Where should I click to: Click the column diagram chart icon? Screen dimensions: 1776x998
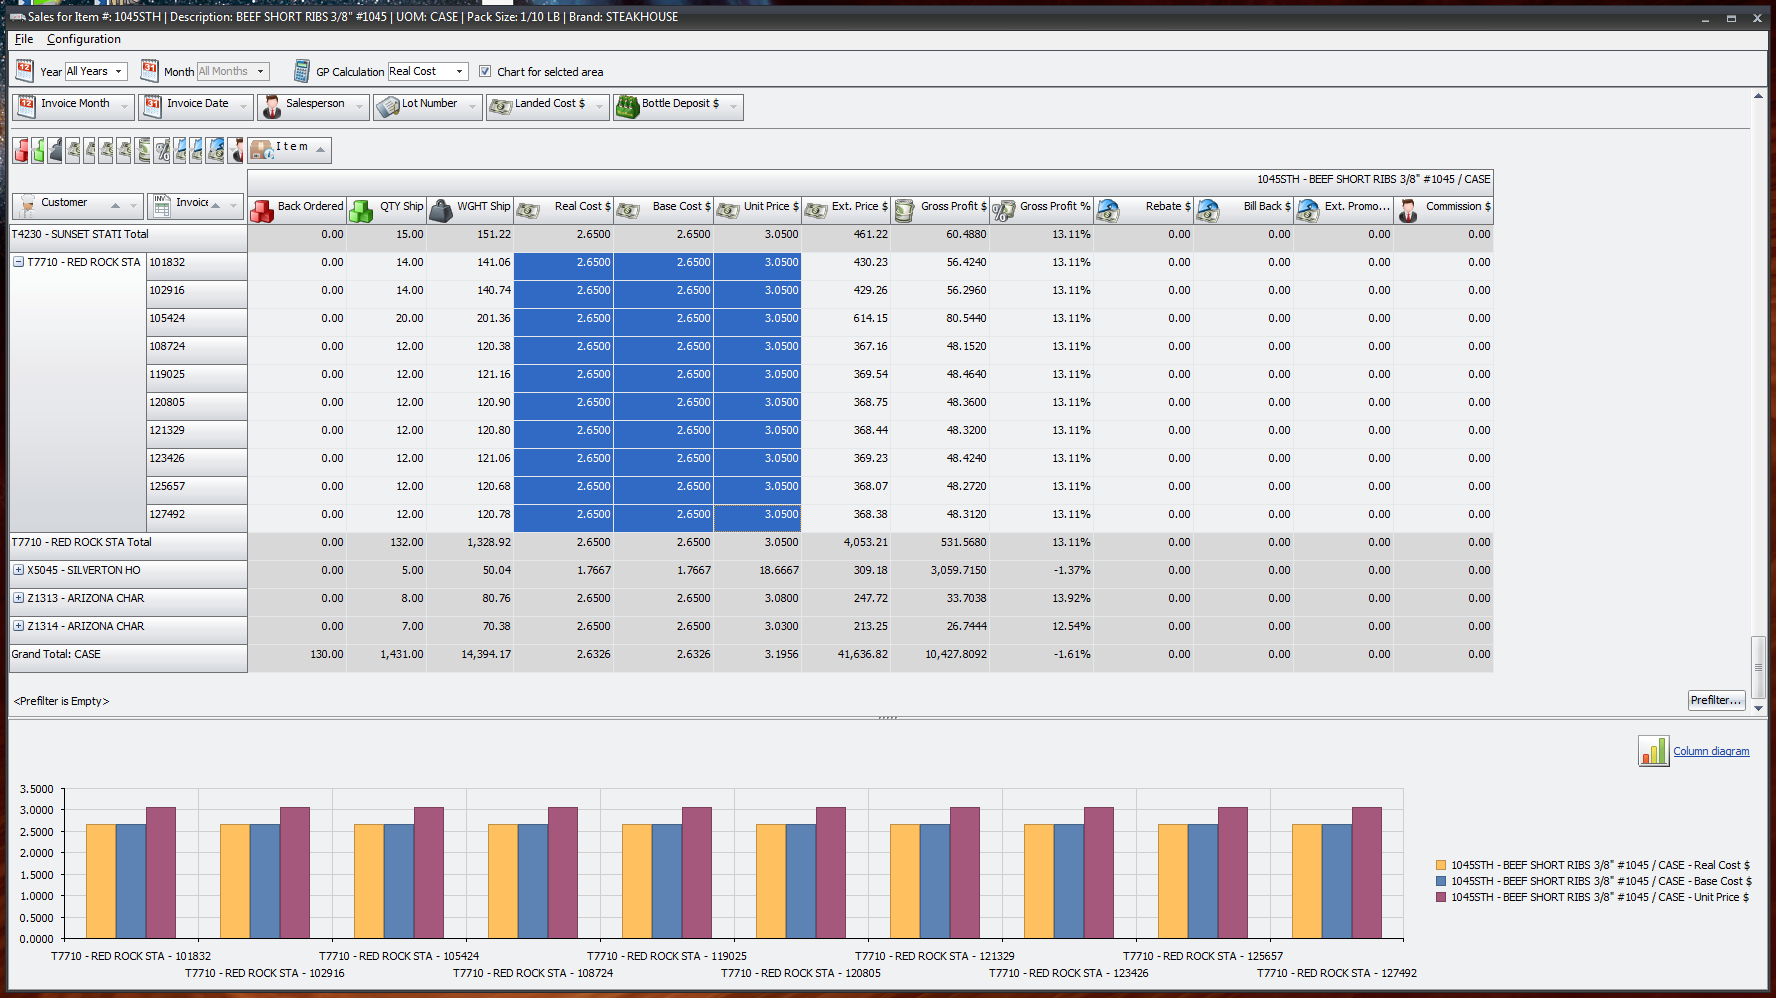click(1653, 751)
